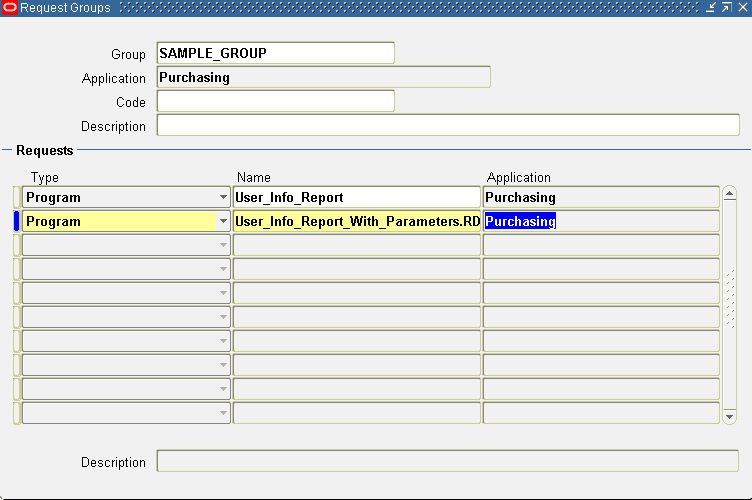
Task: Open Type dropdown in third requests row
Action: pos(223,245)
